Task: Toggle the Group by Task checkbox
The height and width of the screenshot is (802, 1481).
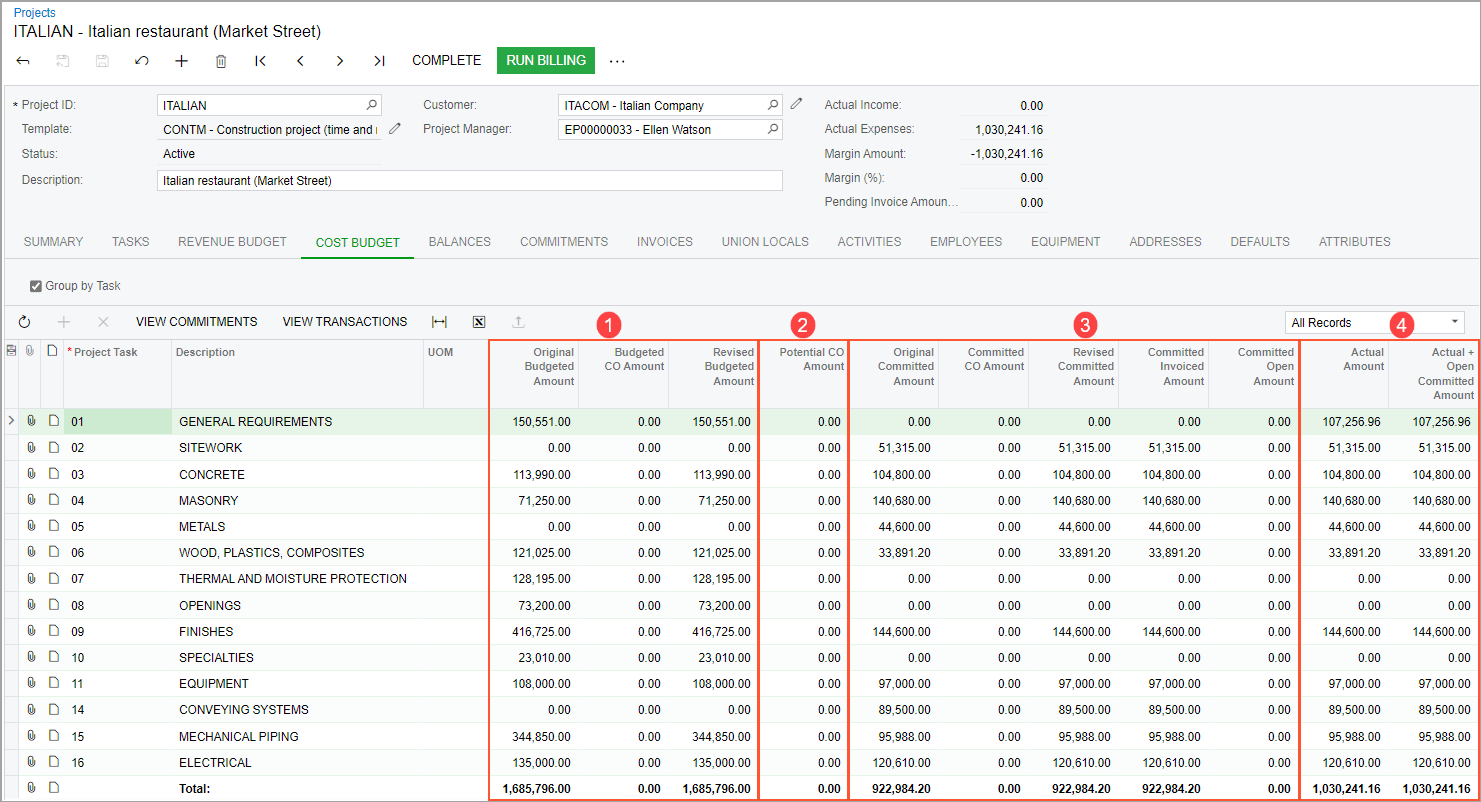Action: point(36,286)
